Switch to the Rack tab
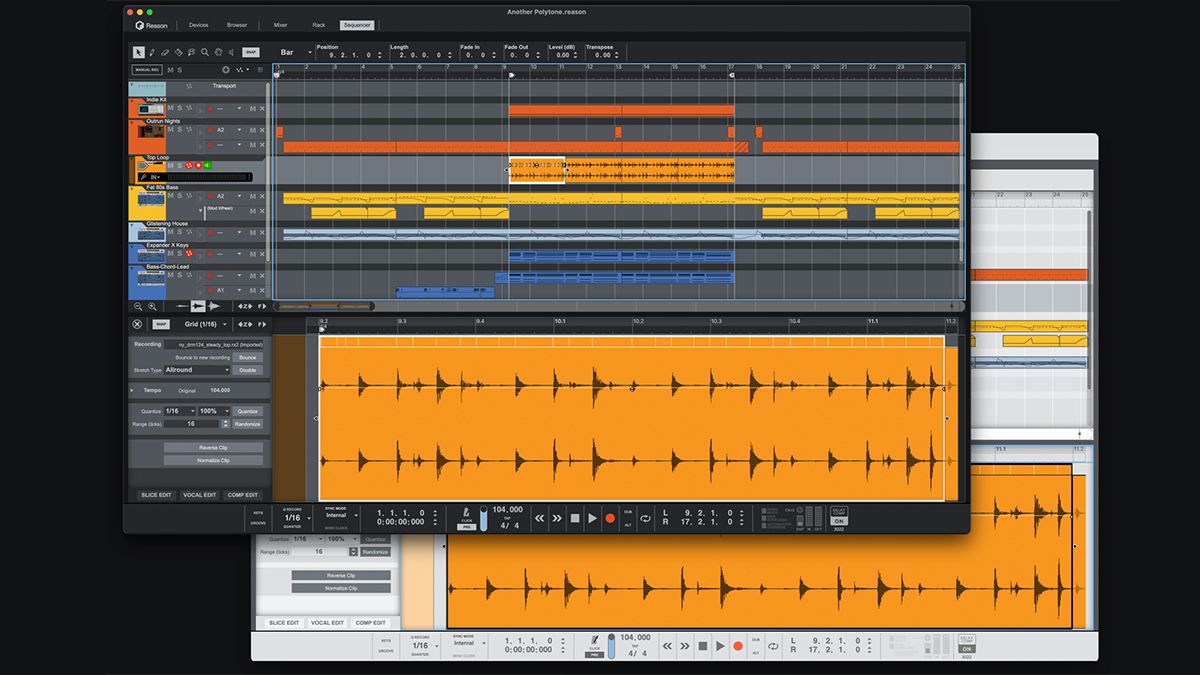This screenshot has height=675, width=1200. 318,25
